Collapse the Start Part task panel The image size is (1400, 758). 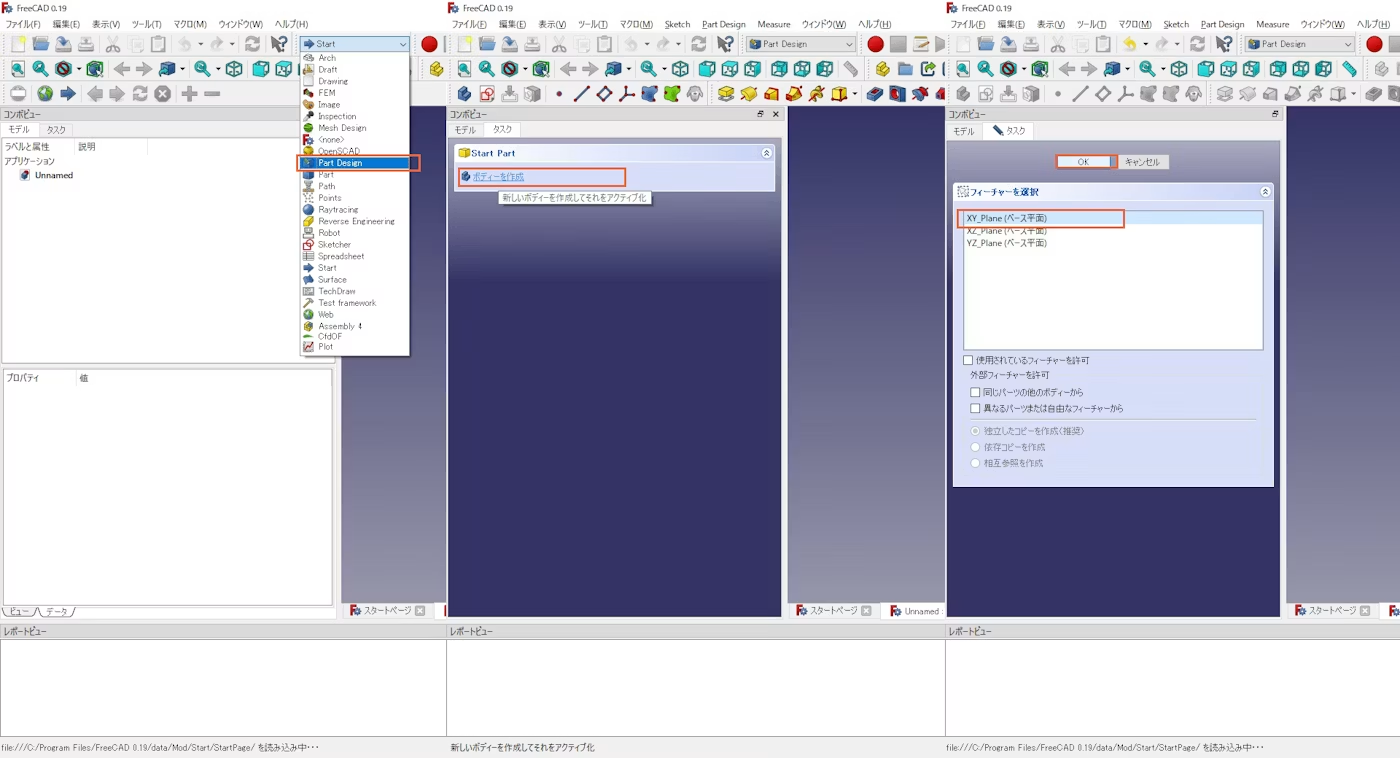(x=767, y=153)
